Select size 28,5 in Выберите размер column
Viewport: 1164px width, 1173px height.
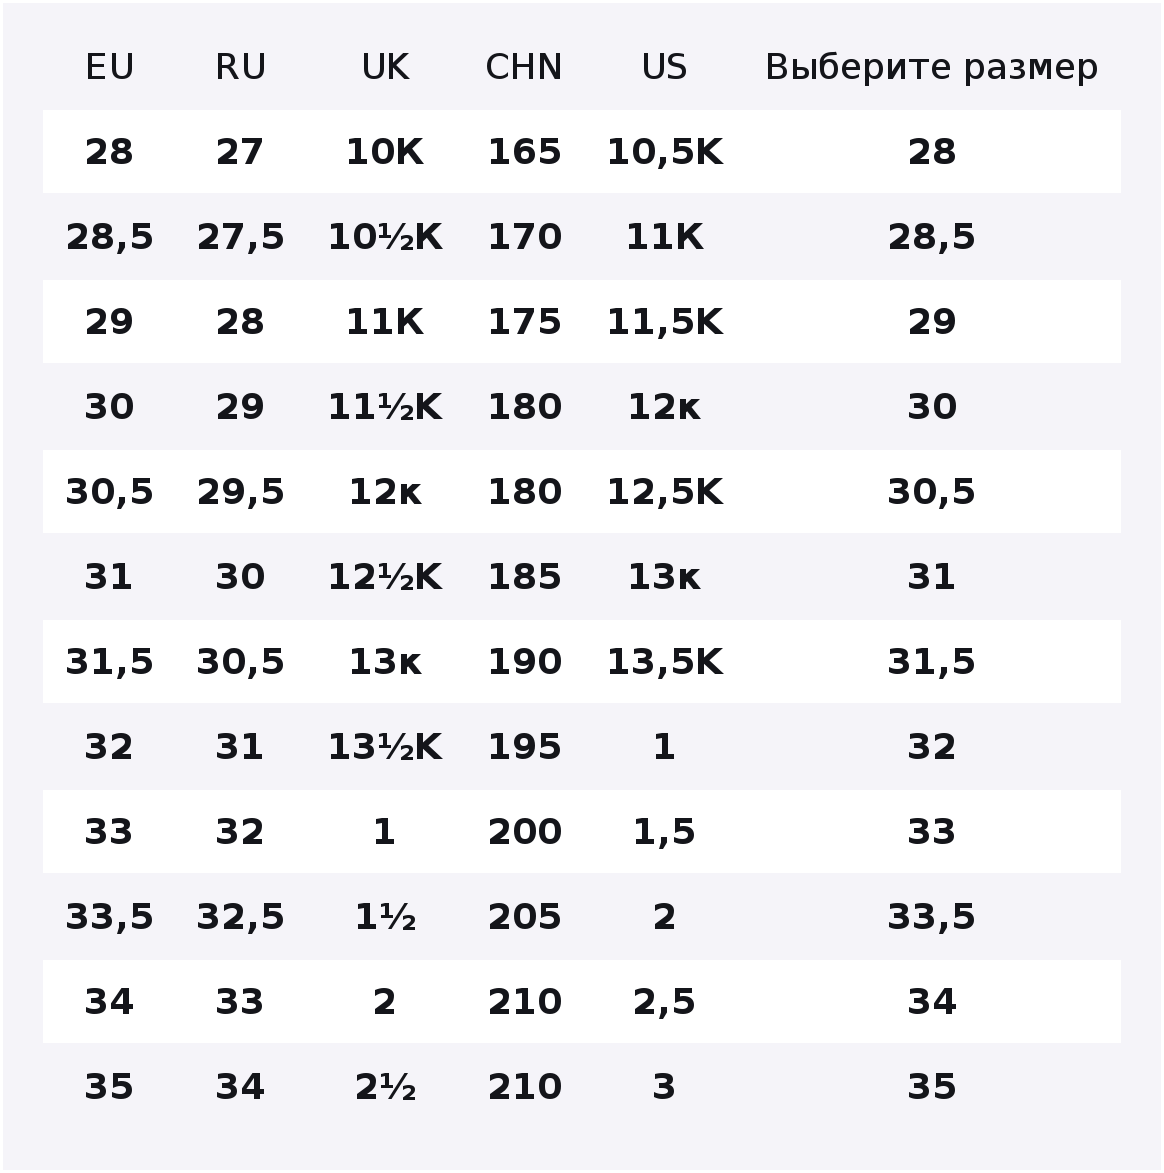click(x=931, y=237)
